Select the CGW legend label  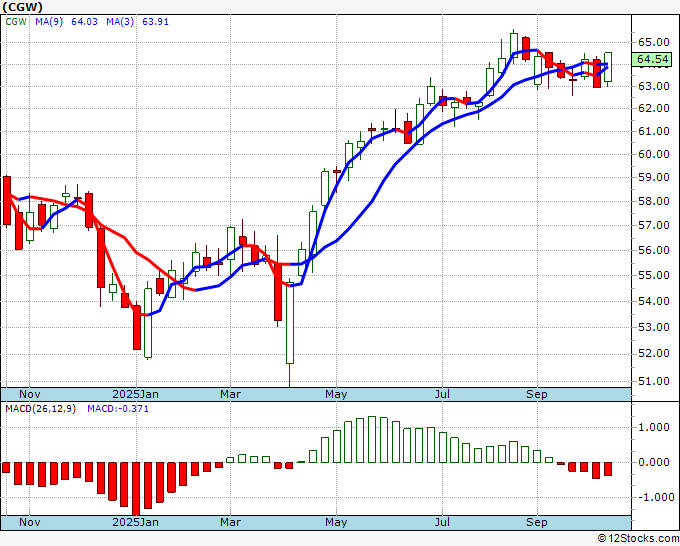[x=16, y=22]
